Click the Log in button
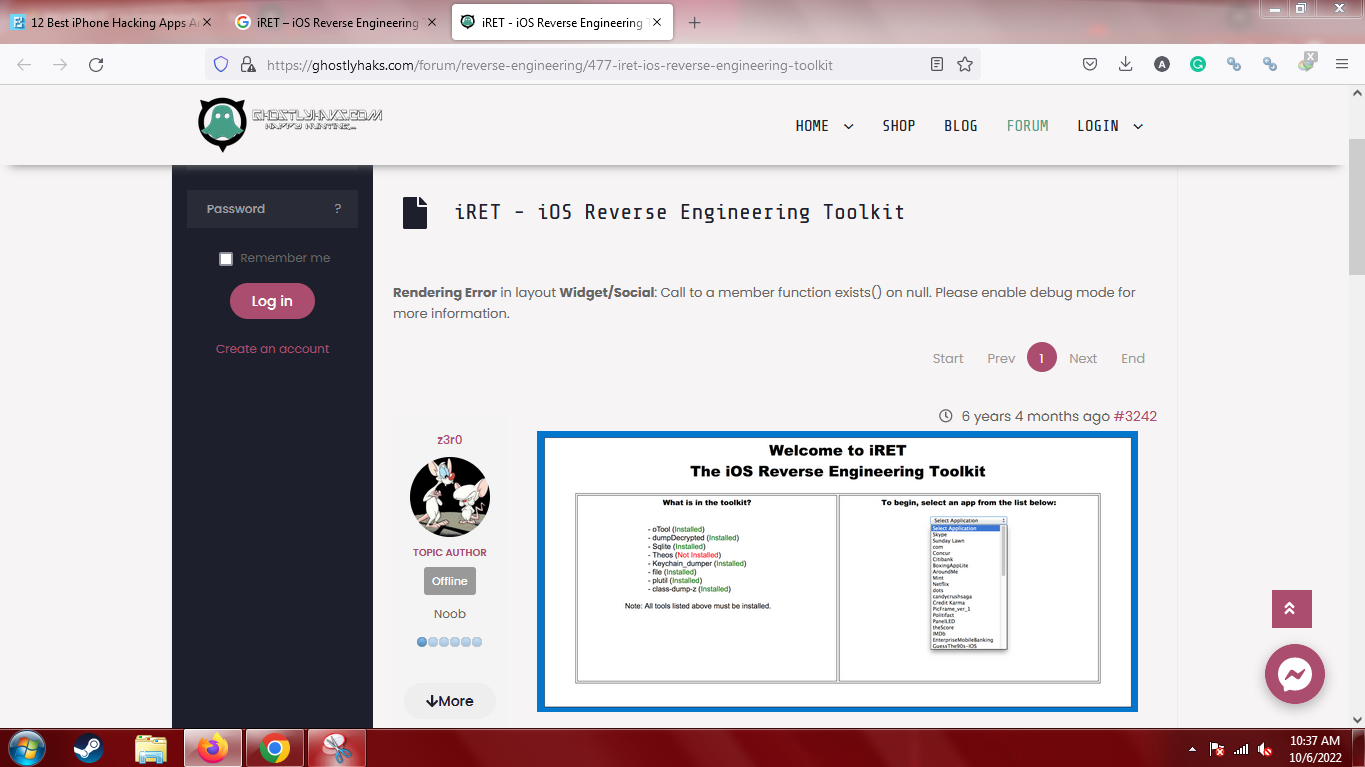 click(272, 301)
